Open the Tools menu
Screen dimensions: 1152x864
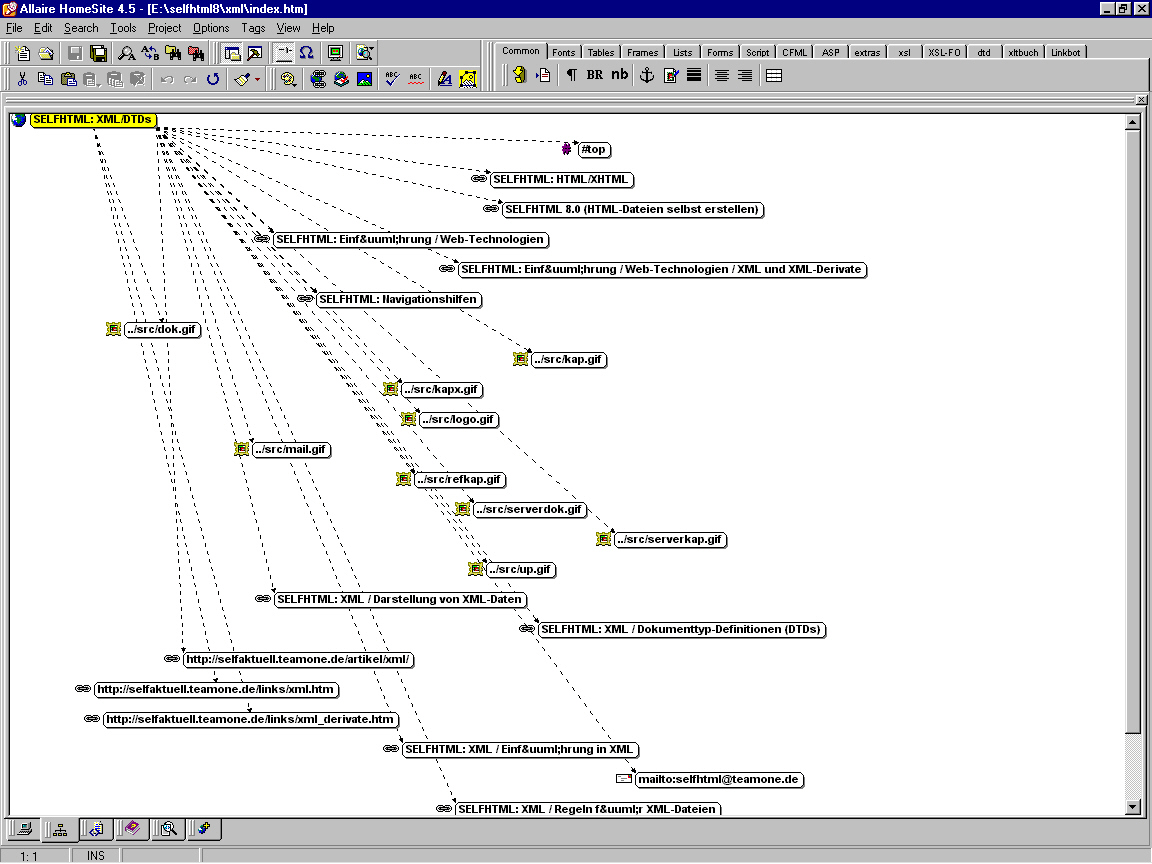click(x=123, y=28)
